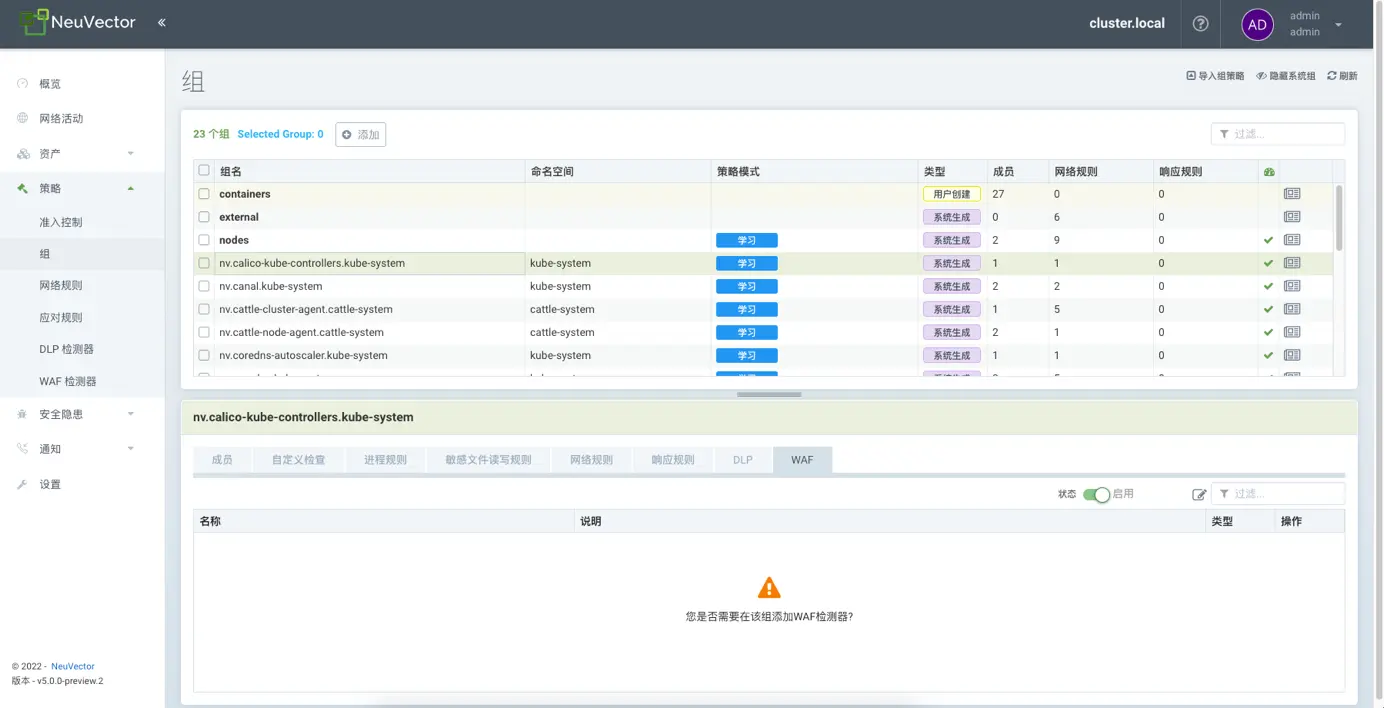Screen dimensions: 1384x708
Task: Click the refresh icon at top right
Action: click(1332, 76)
